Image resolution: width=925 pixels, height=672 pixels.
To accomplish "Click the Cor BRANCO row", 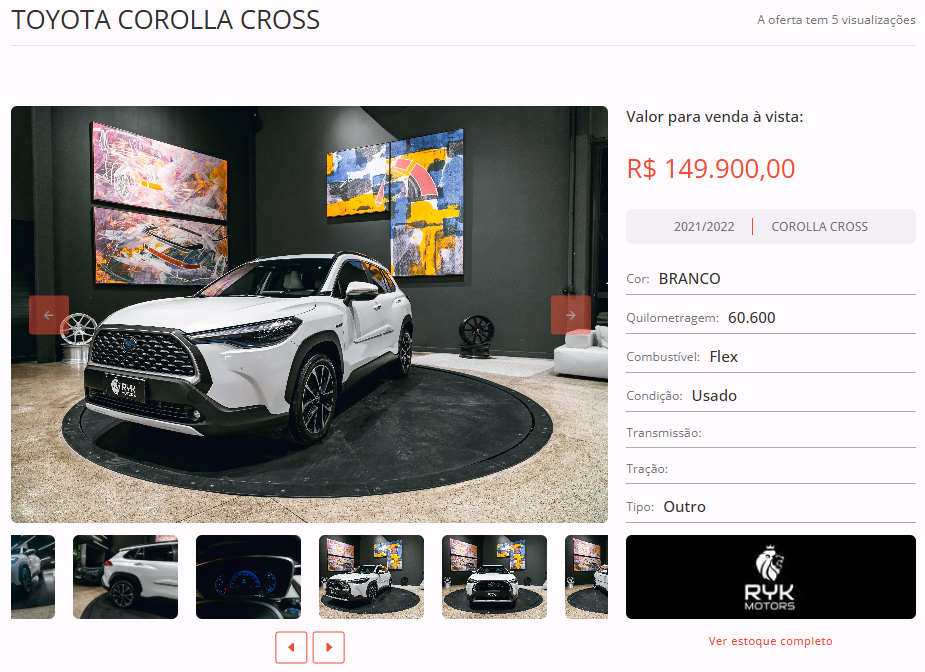I will (770, 278).
